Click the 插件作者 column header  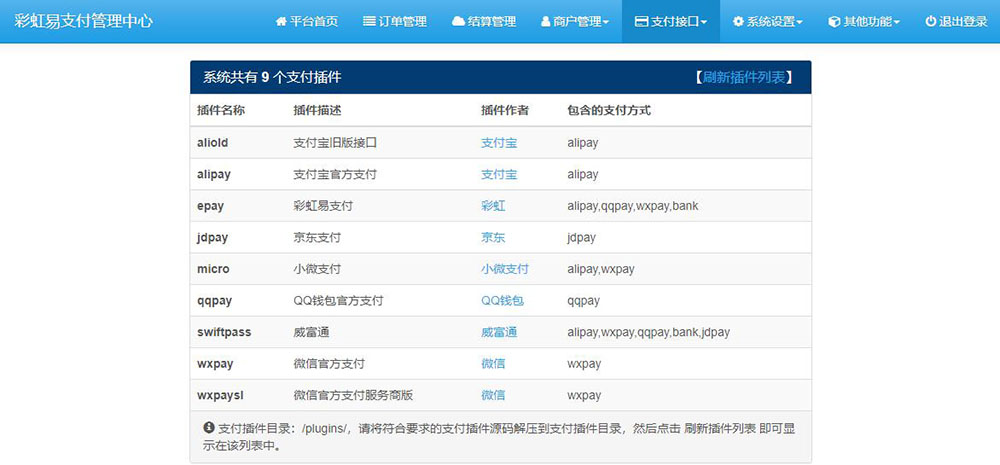coord(504,110)
